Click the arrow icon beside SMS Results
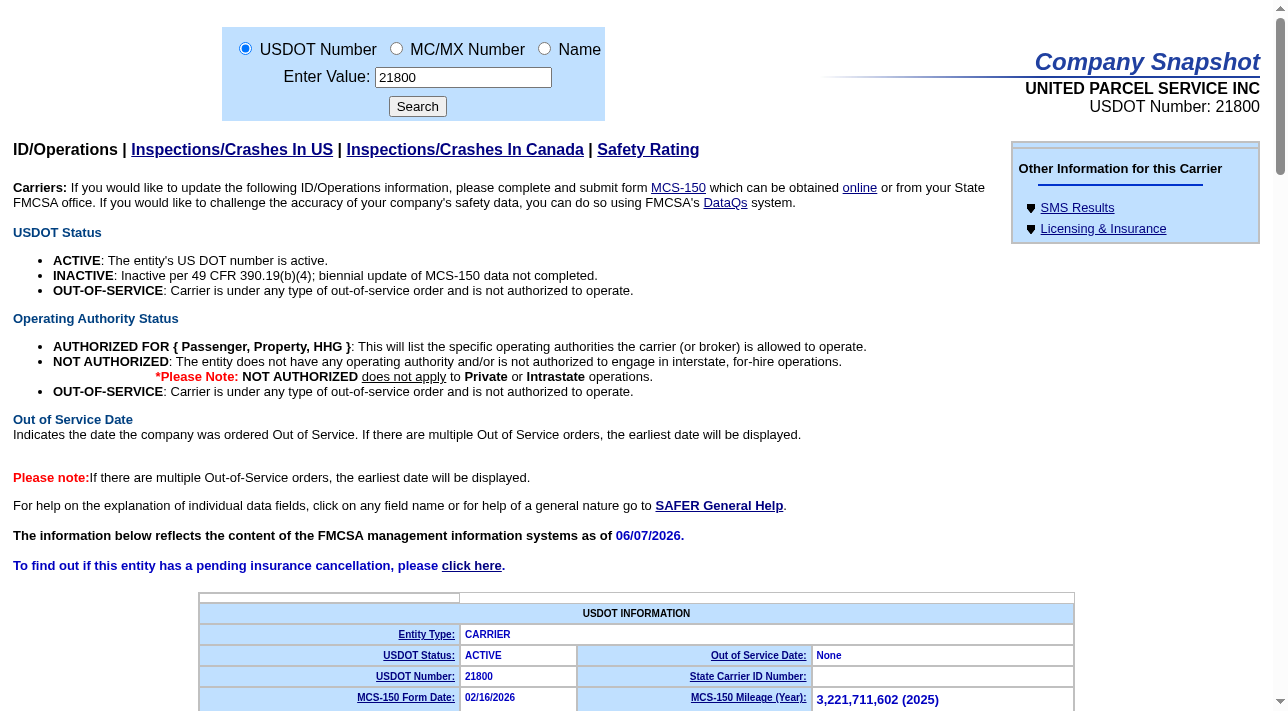Viewport: 1288px width, 711px height. pos(1031,208)
